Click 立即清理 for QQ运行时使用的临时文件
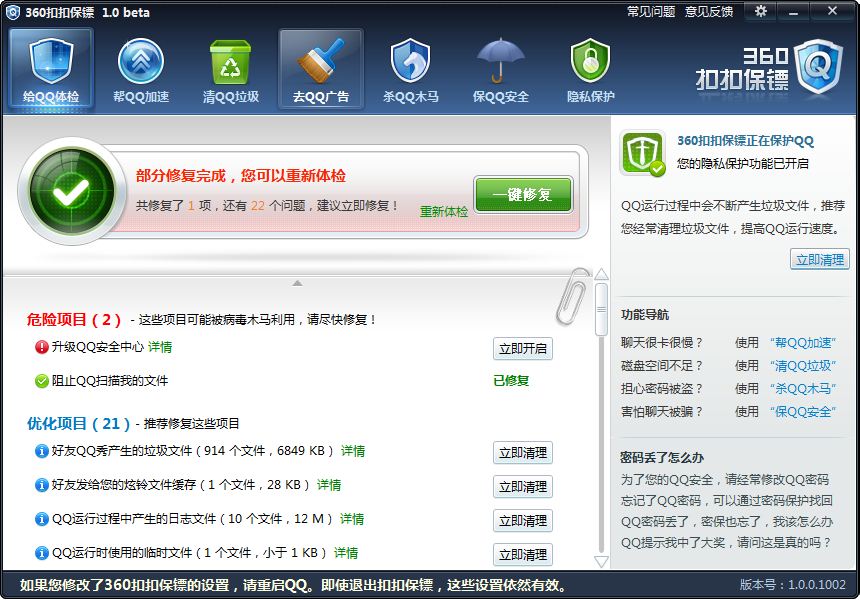This screenshot has height=600, width=860. (523, 554)
